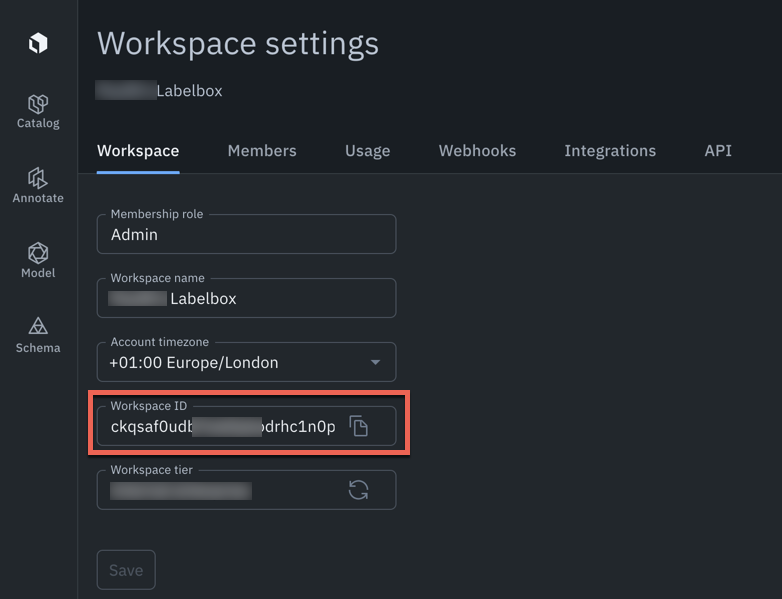Image resolution: width=782 pixels, height=599 pixels.
Task: Open the Account timezone dropdown
Action: pos(246,362)
